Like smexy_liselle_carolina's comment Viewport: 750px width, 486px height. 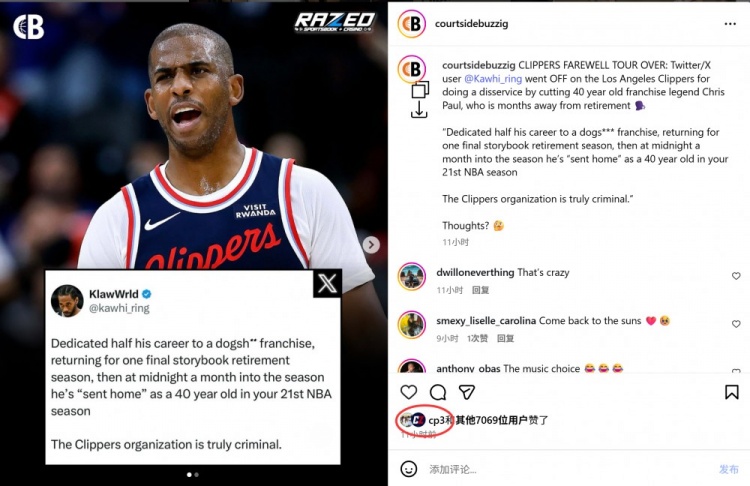pyautogui.click(x=736, y=324)
